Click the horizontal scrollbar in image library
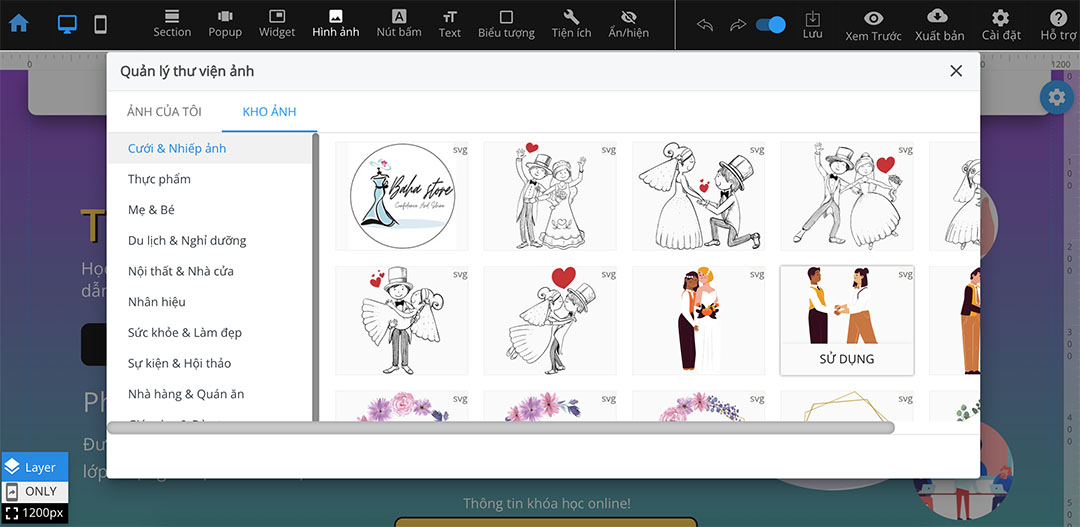 [500, 428]
